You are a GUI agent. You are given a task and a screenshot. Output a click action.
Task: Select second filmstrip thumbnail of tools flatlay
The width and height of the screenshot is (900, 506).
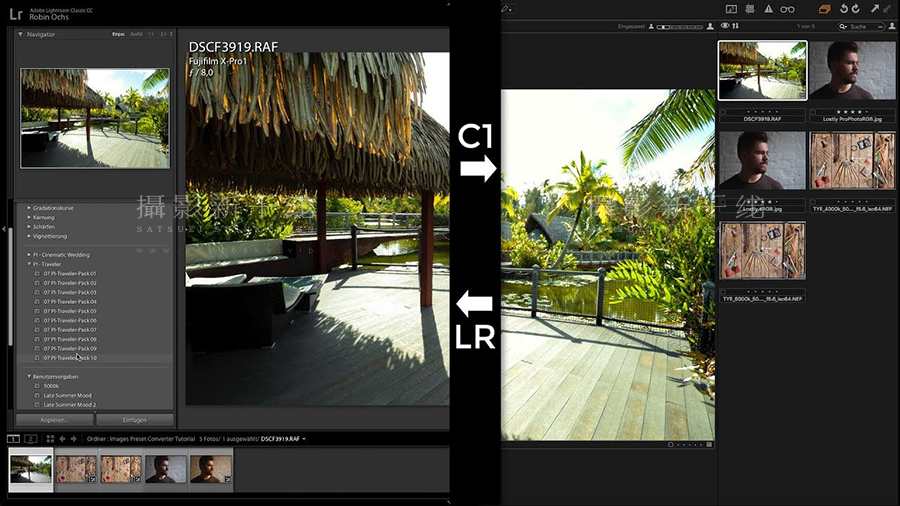[76, 469]
